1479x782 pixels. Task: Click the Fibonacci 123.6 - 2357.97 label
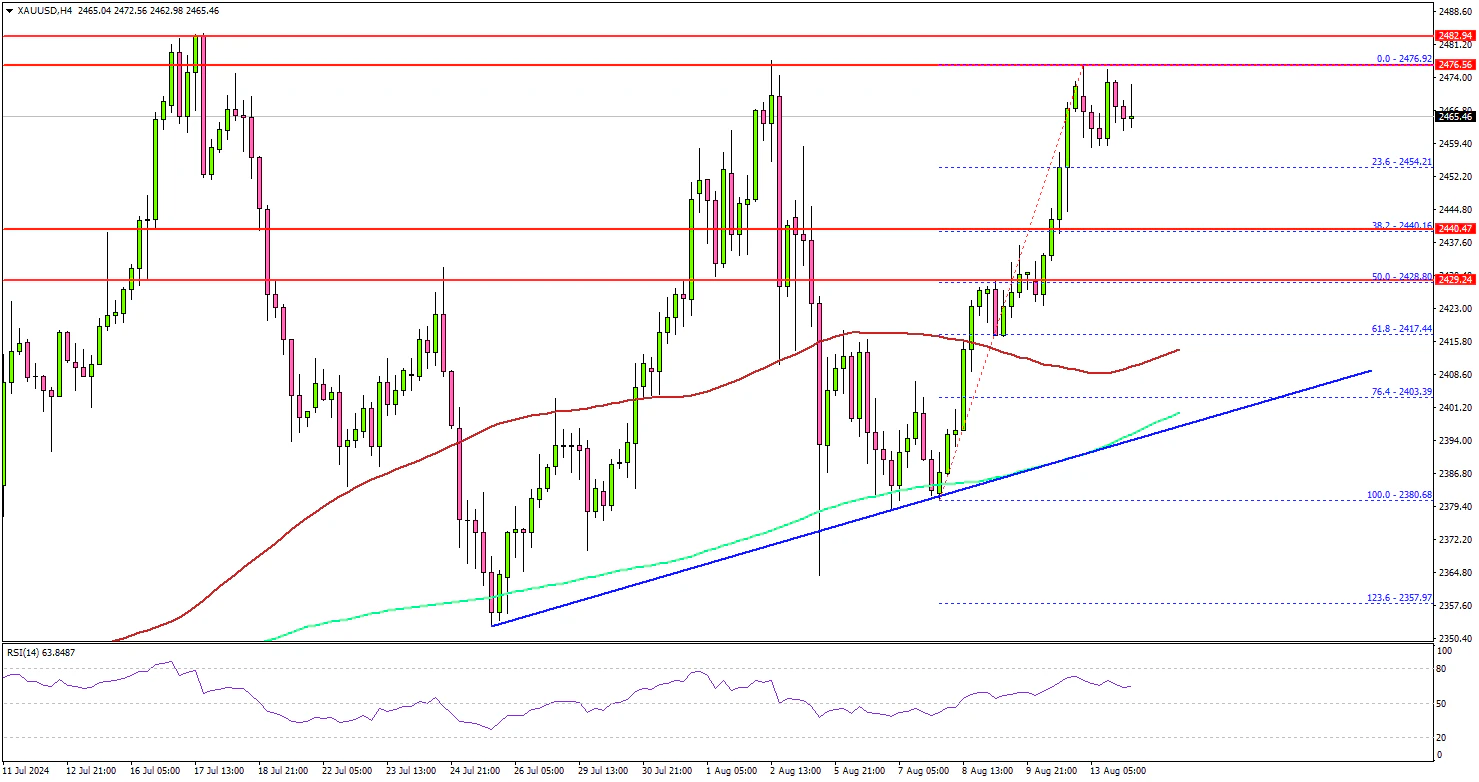click(1398, 598)
